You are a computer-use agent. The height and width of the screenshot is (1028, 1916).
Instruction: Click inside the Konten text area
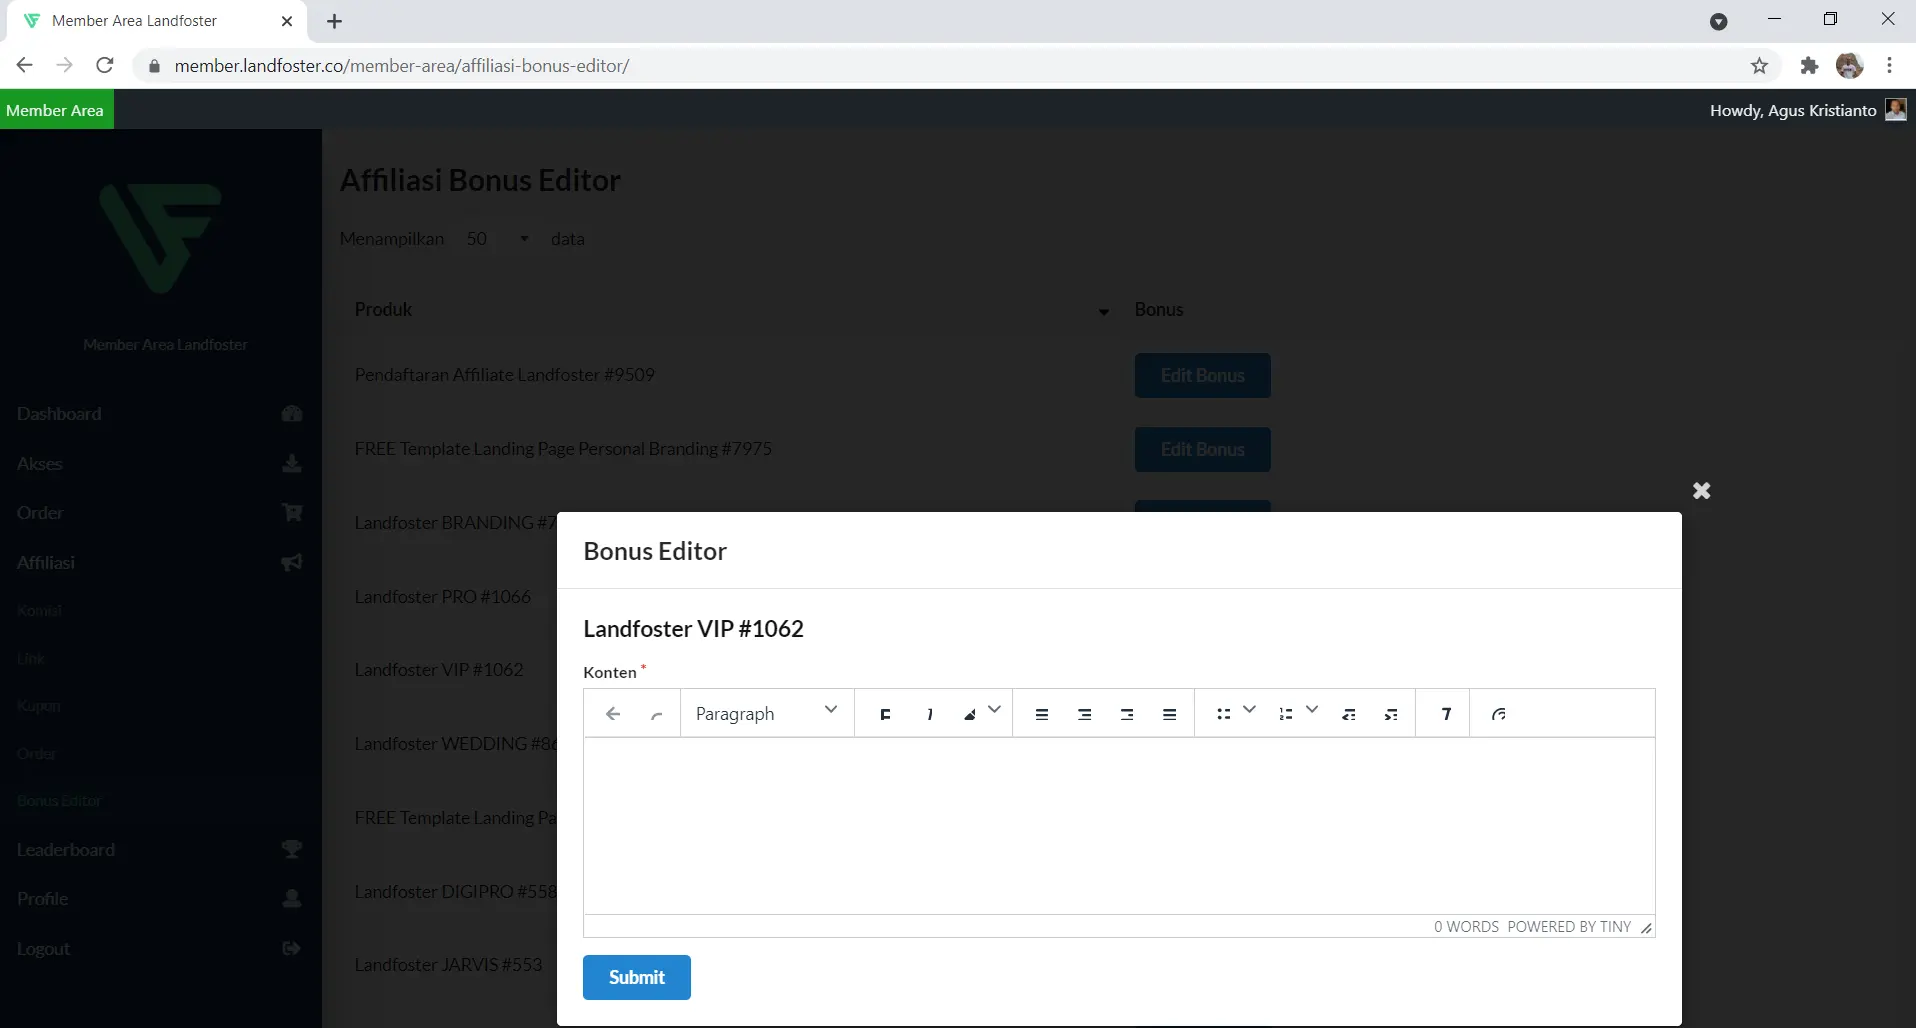[1118, 825]
